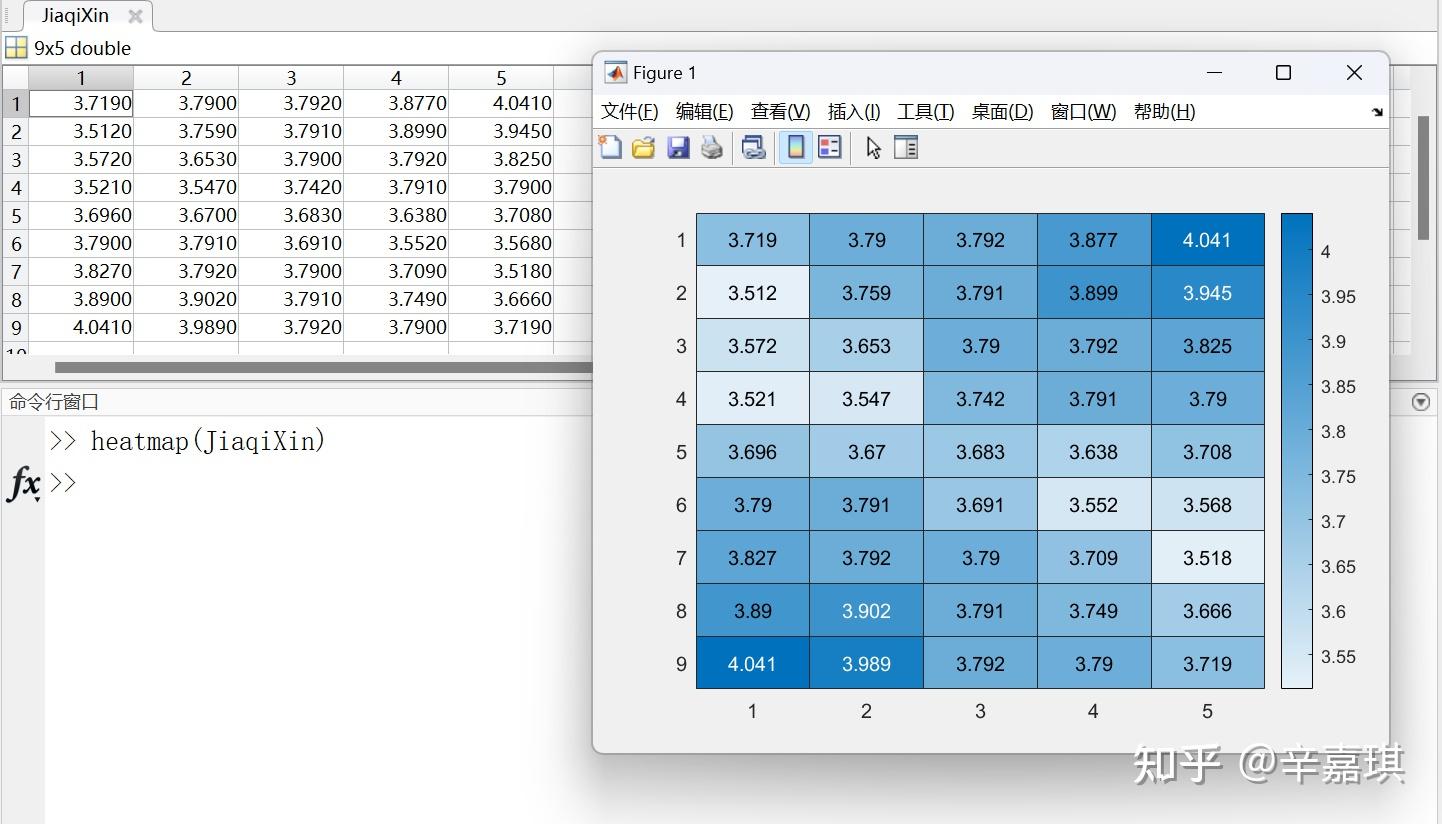Click the variables panel grid icon
The width and height of the screenshot is (1442, 824).
click(16, 47)
